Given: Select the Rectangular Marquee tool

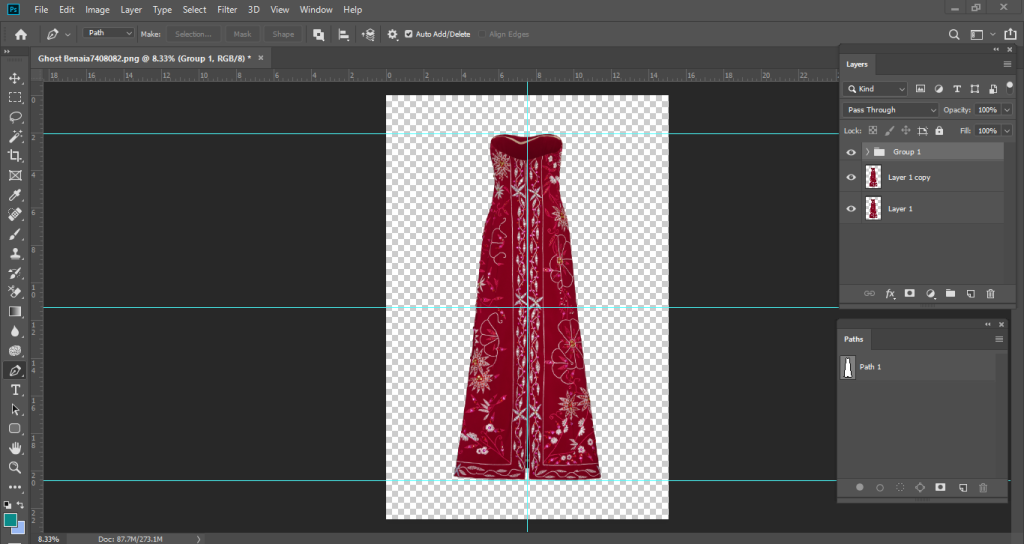Looking at the screenshot, I should pyautogui.click(x=14, y=97).
